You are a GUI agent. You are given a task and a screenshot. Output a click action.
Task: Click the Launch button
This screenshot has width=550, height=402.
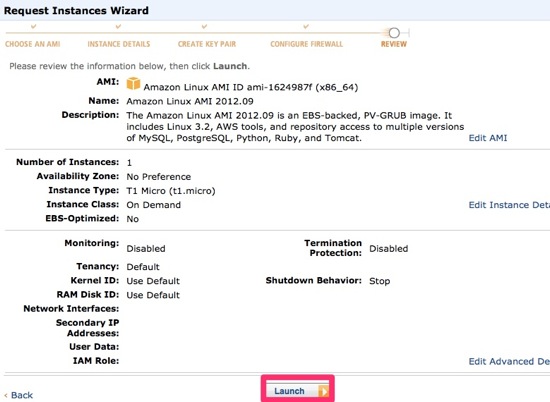coord(297,391)
